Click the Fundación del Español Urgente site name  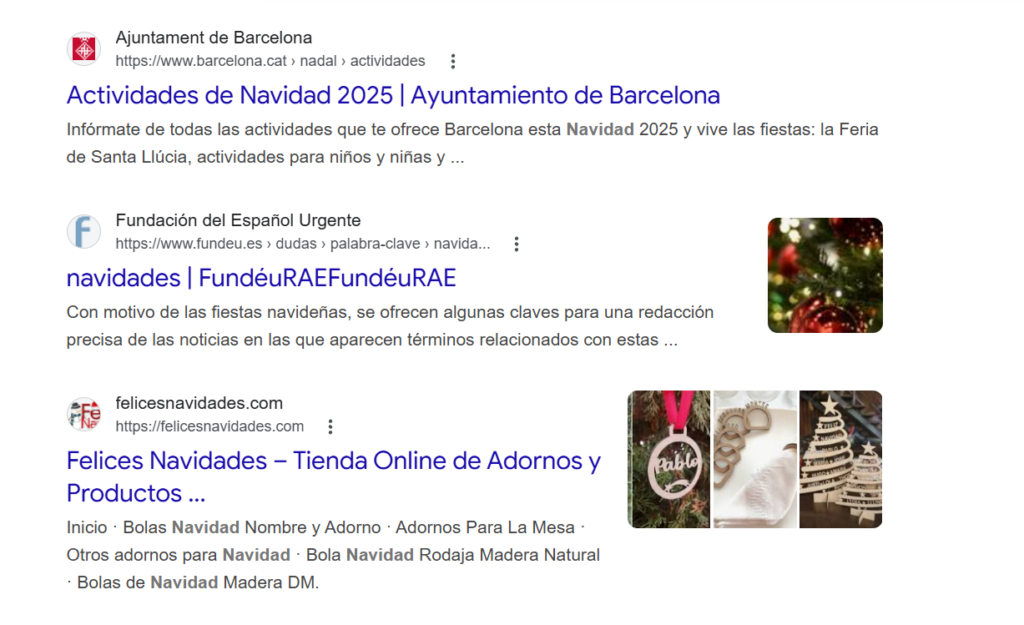pyautogui.click(x=238, y=220)
